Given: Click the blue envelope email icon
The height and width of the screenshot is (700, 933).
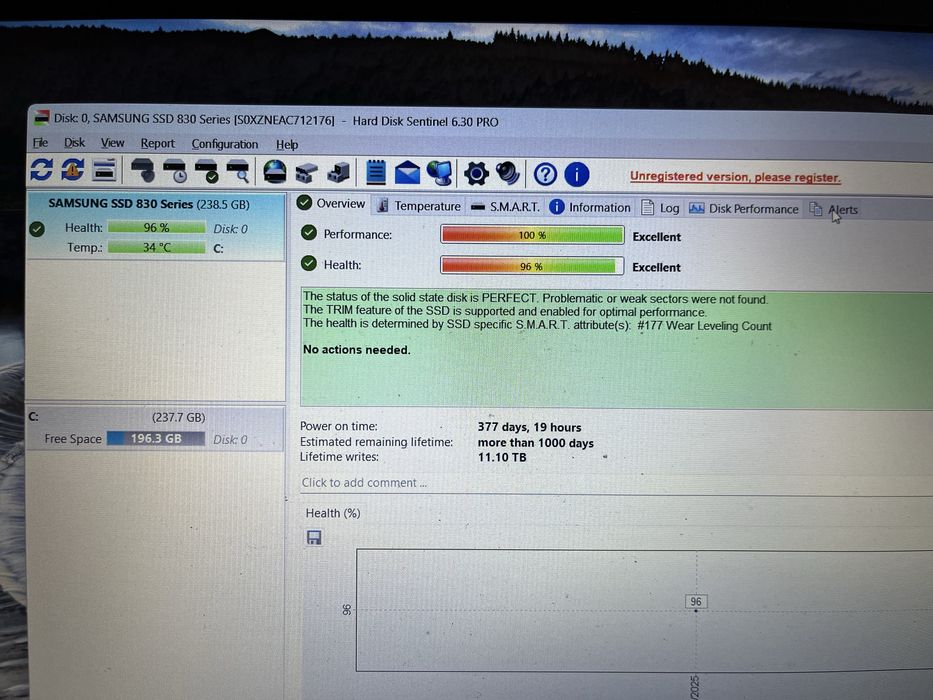Looking at the screenshot, I should (407, 173).
